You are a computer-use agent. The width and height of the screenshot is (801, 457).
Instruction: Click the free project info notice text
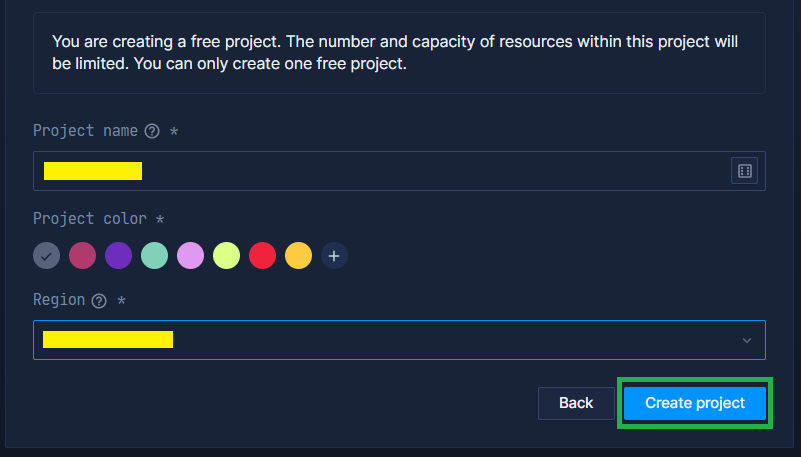pos(395,53)
